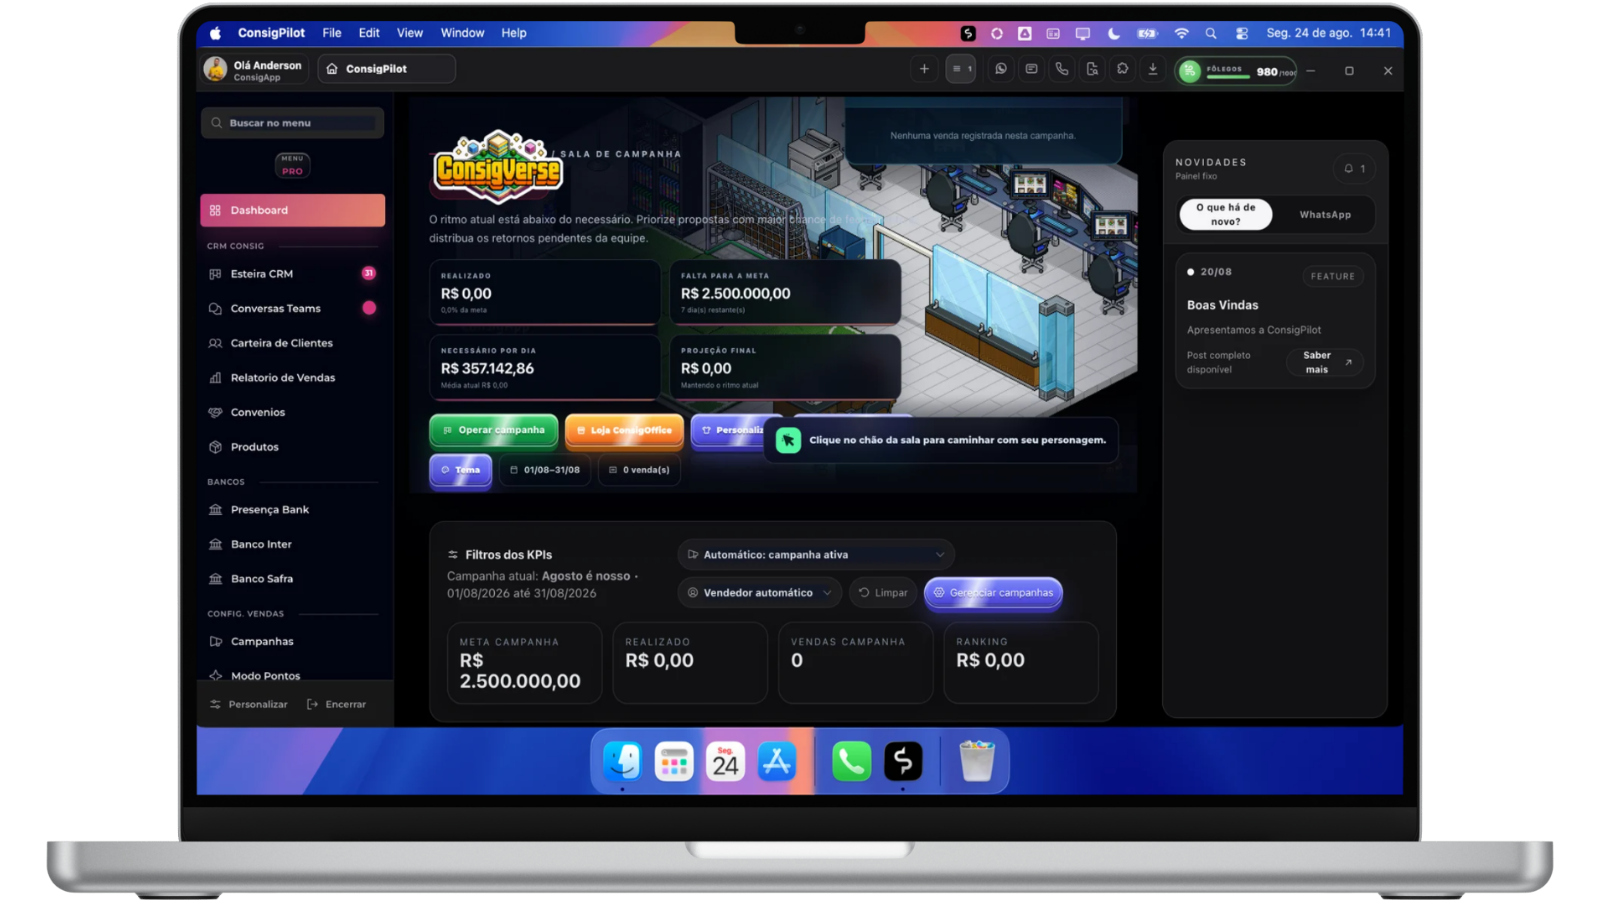Click the 01/08–31/08 date range chip
This screenshot has width=1600, height=900.
point(545,470)
